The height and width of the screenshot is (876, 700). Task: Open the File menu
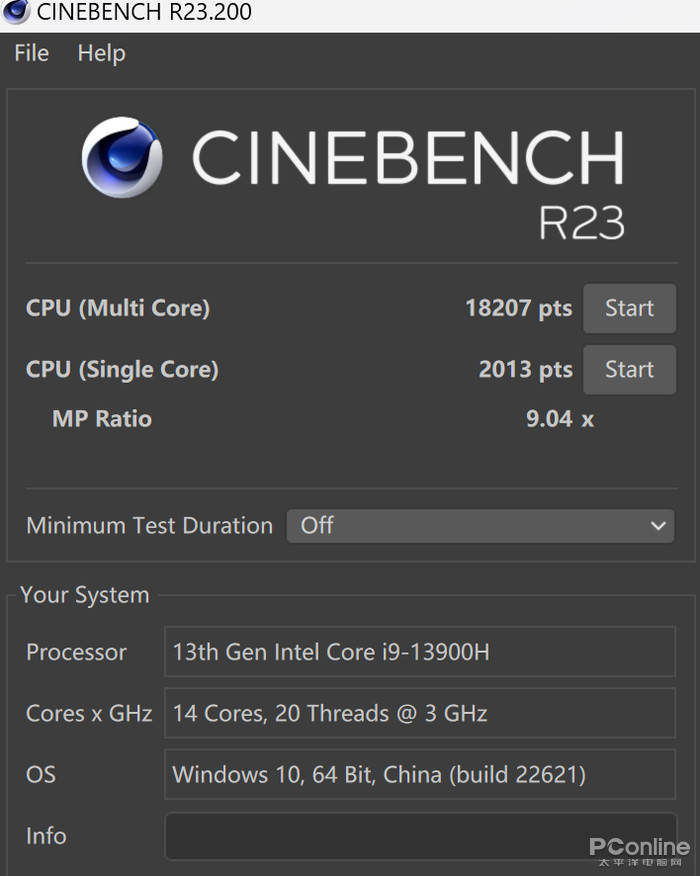[x=32, y=54]
